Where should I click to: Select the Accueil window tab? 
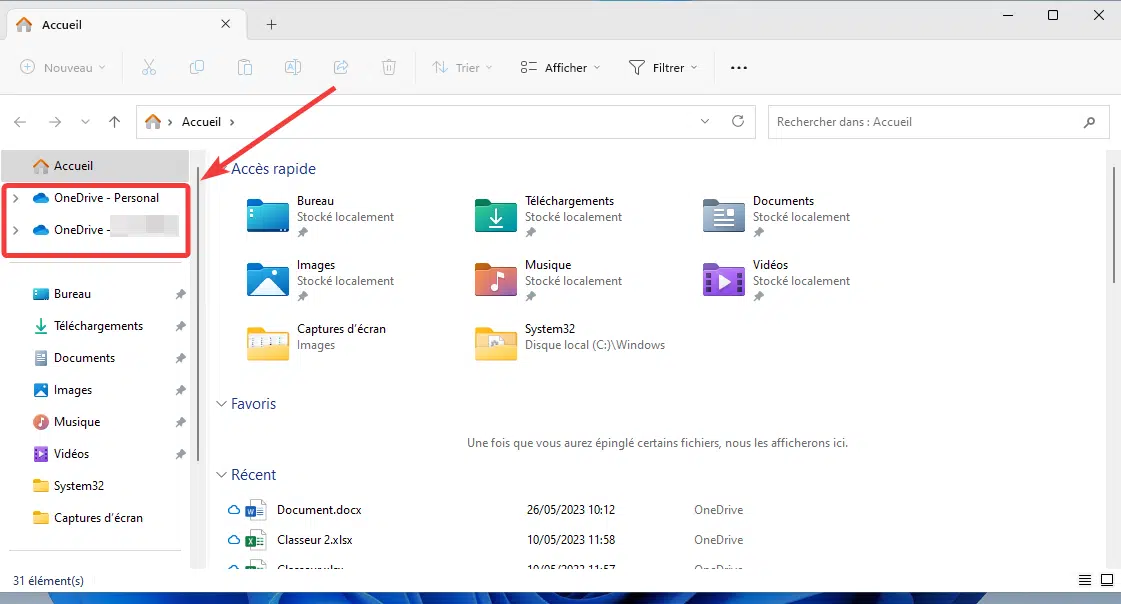(x=126, y=24)
